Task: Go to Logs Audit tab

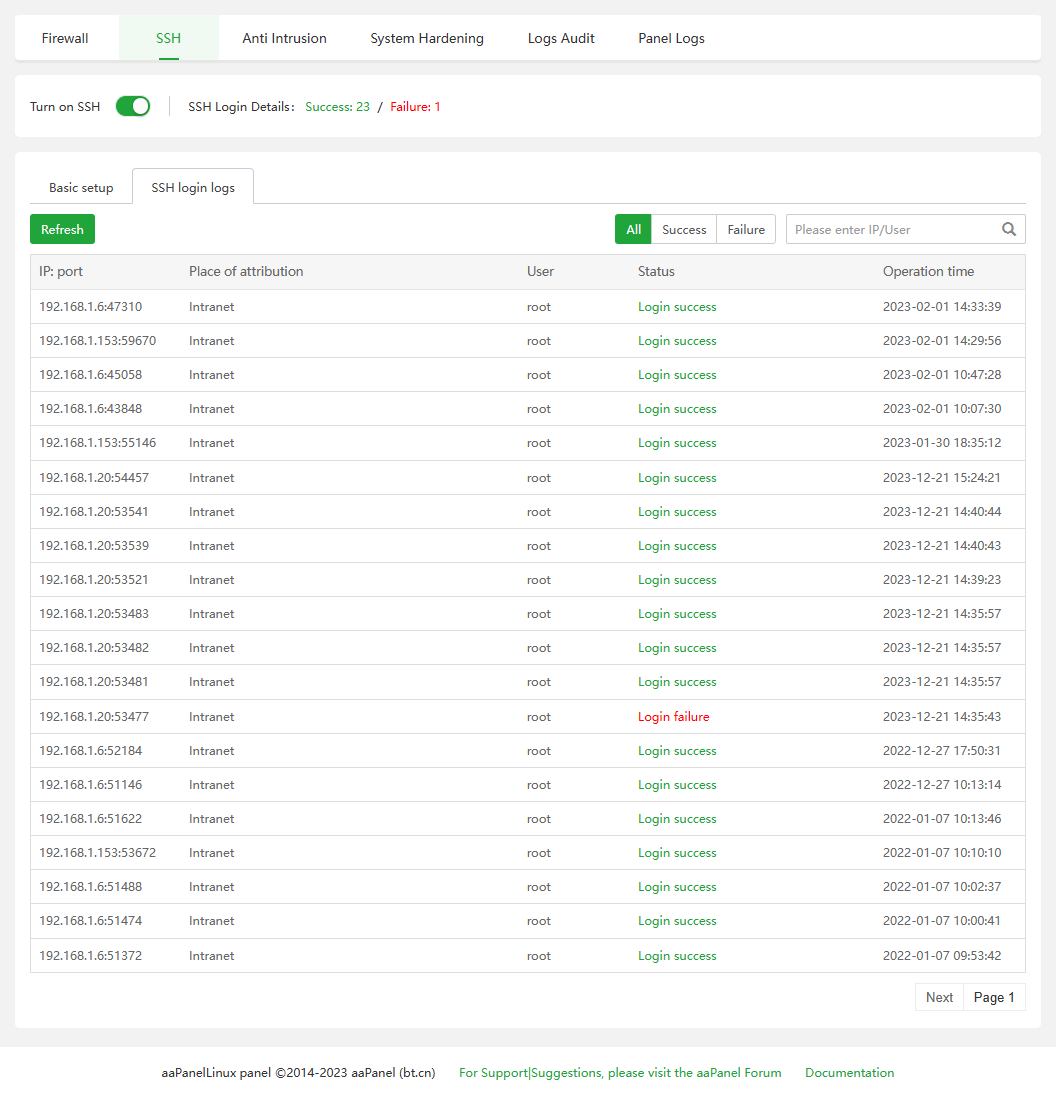Action: coord(561,39)
